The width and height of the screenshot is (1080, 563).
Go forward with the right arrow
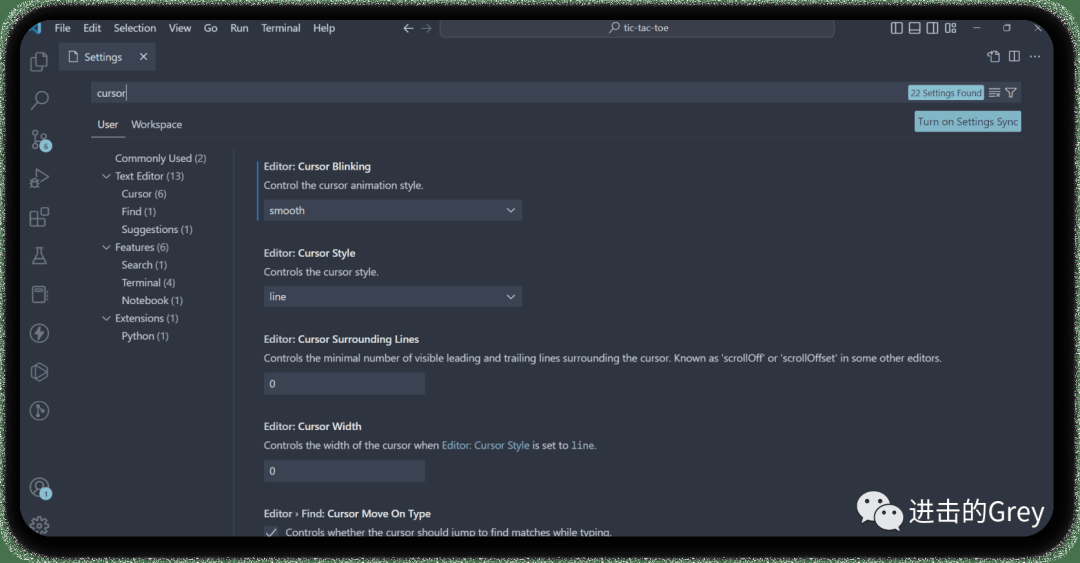pyautogui.click(x=426, y=28)
